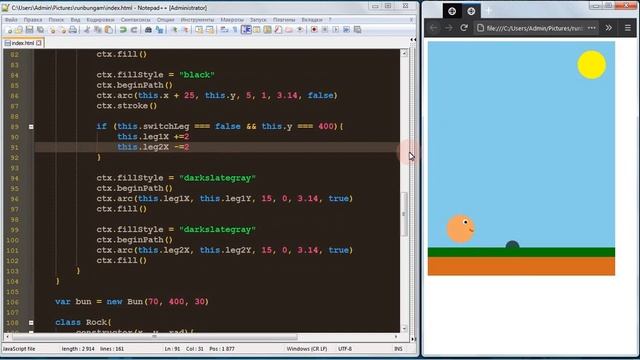Image resolution: width=640 pixels, height=360 pixels.
Task: Click the Replace toolbar icon
Action: (159, 29)
